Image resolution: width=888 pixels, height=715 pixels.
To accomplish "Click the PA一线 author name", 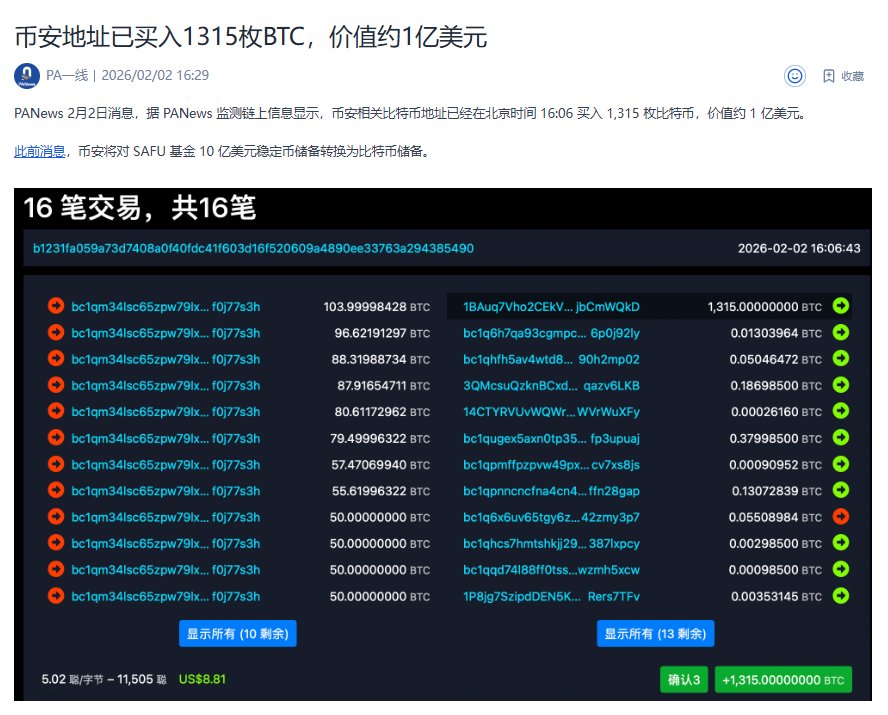I will pyautogui.click(x=67, y=75).
